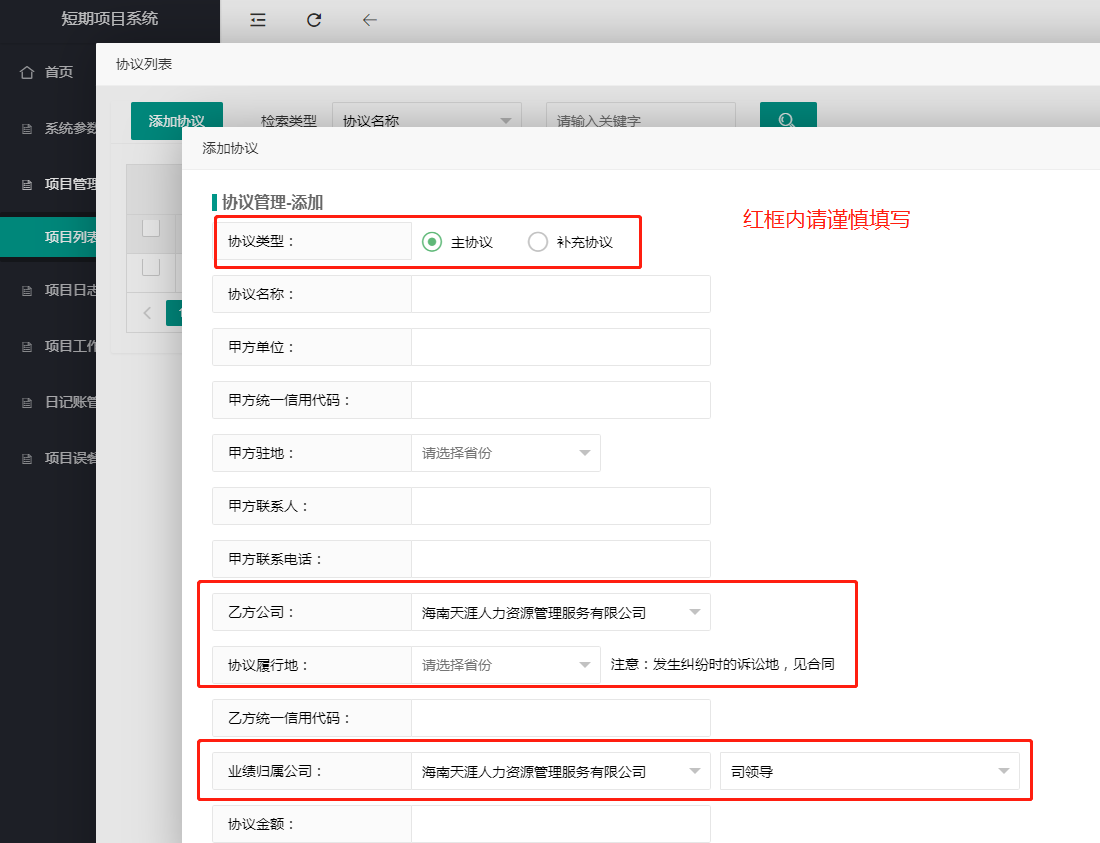The width and height of the screenshot is (1100, 843).
Task: Click the 甲方联系电话 input field
Action: pyautogui.click(x=561, y=559)
